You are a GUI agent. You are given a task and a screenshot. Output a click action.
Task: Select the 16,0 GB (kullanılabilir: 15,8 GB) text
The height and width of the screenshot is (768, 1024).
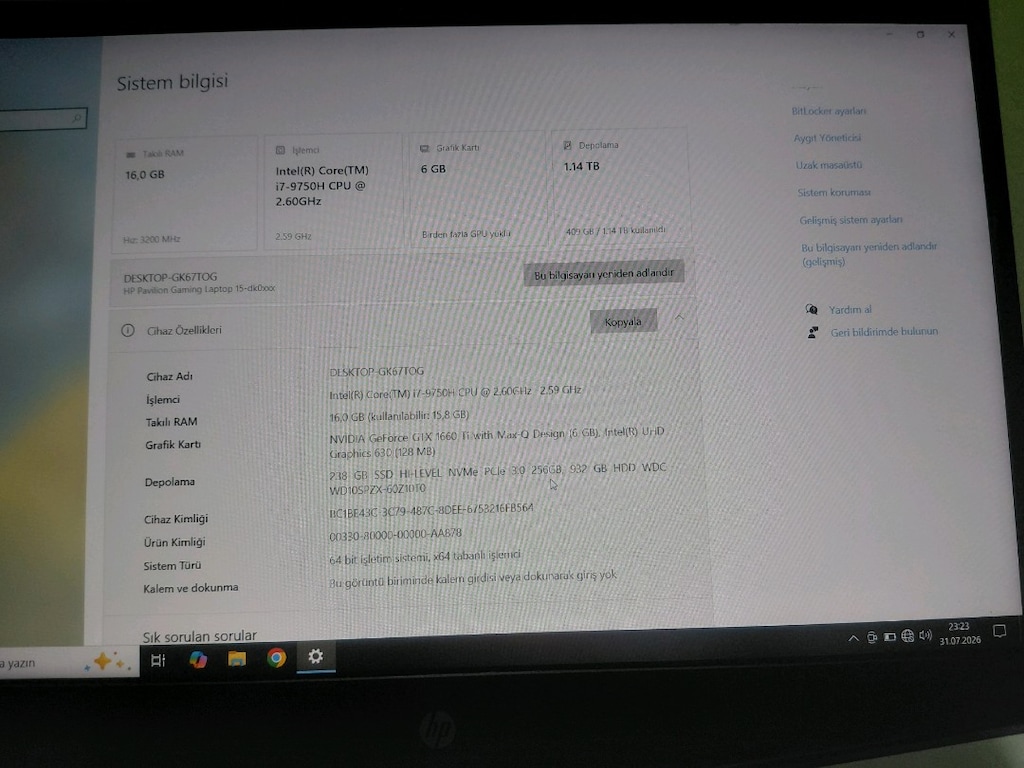(398, 415)
